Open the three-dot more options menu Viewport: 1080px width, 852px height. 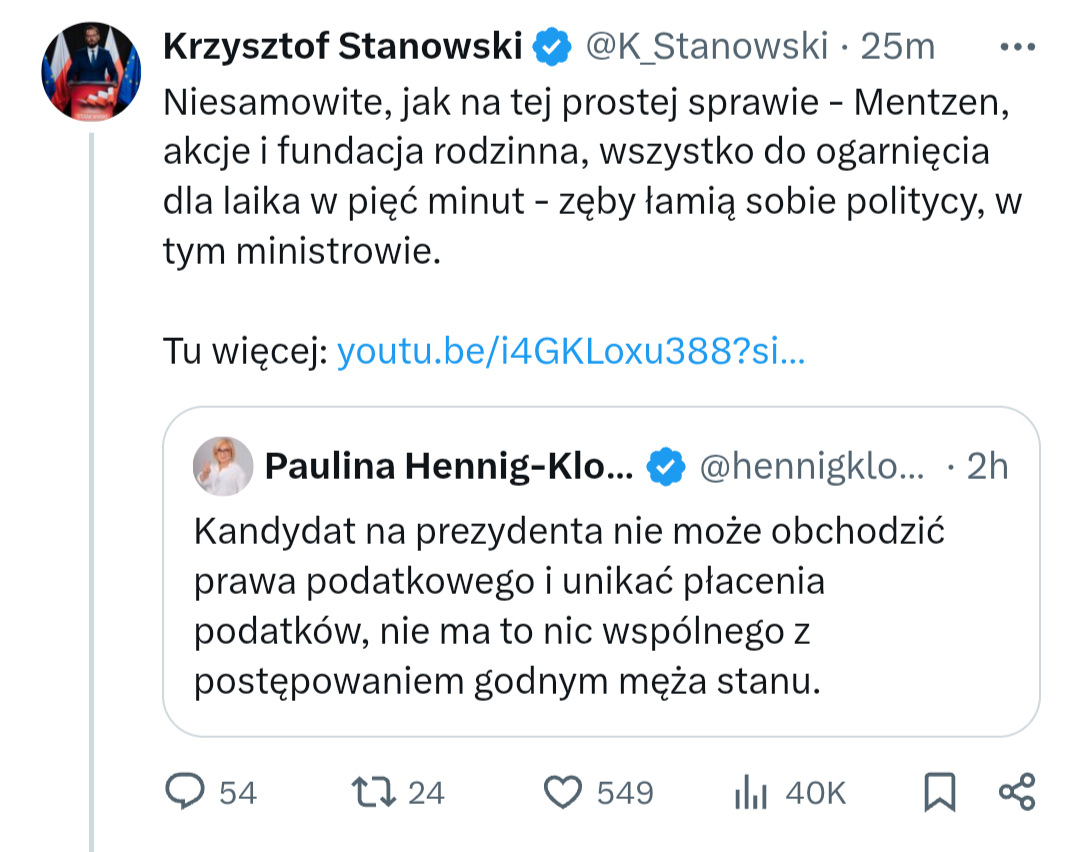tap(1018, 46)
